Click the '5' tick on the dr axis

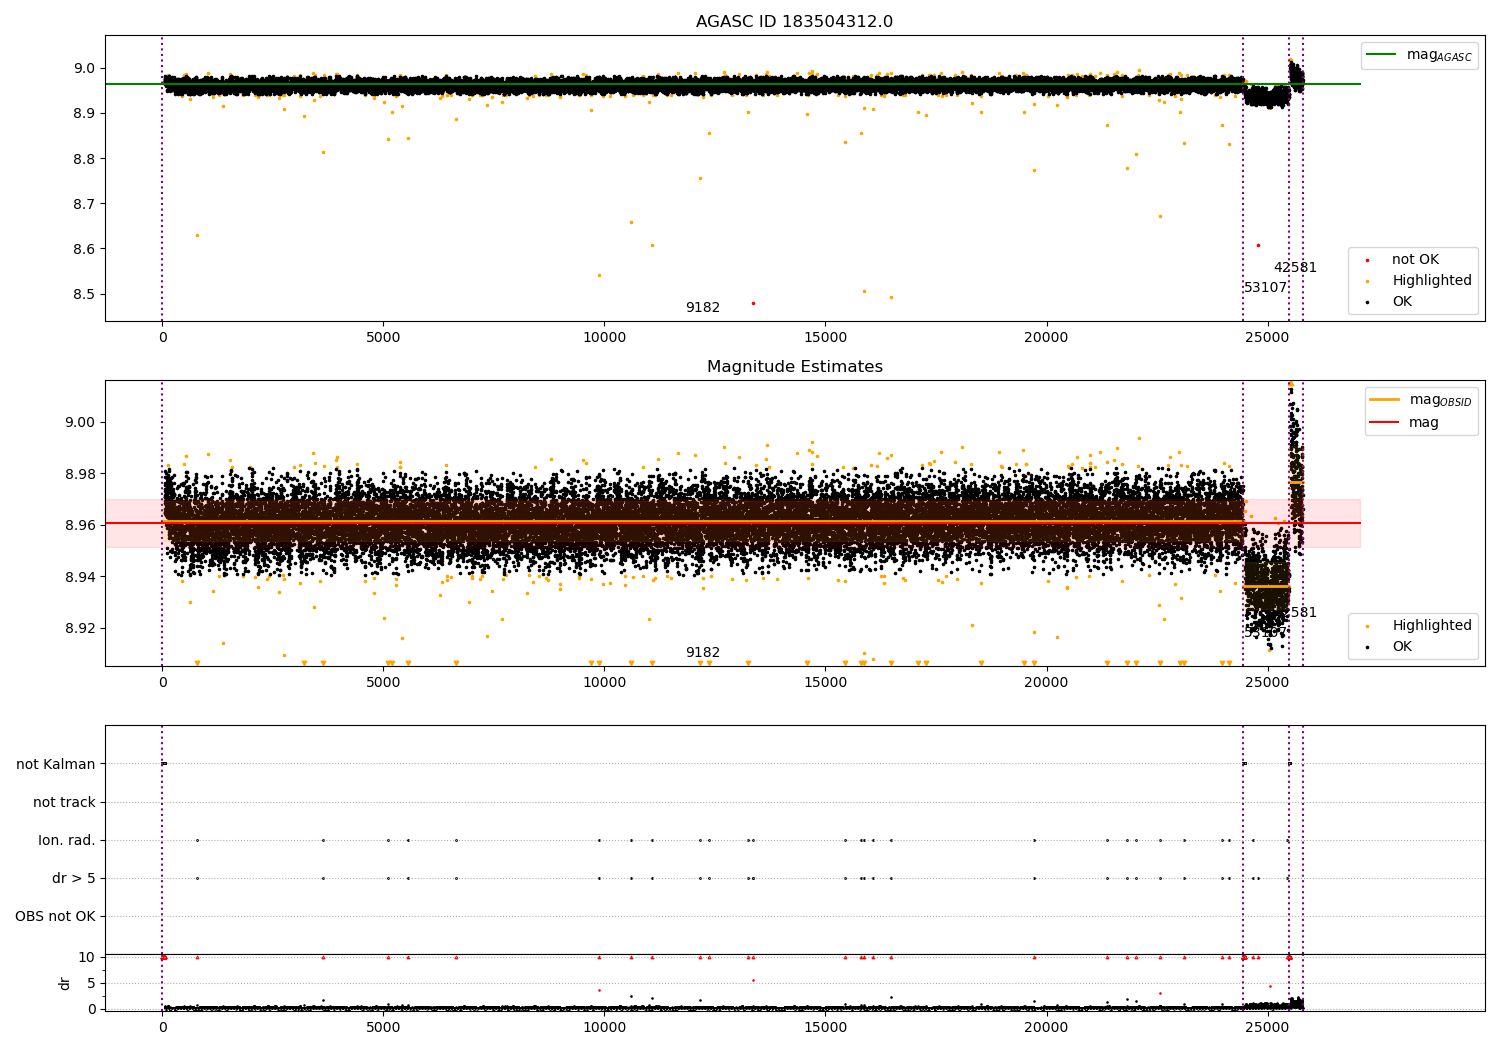pyautogui.click(x=91, y=983)
